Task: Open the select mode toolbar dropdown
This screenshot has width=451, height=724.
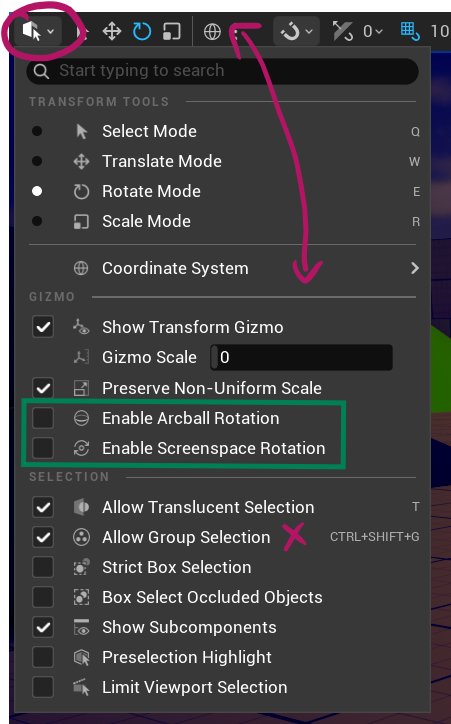Action: [38, 31]
